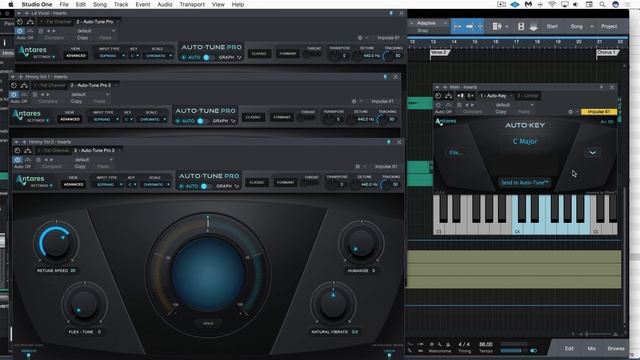Adjust the Humanize knob
This screenshot has height=360, width=640.
coord(361,242)
